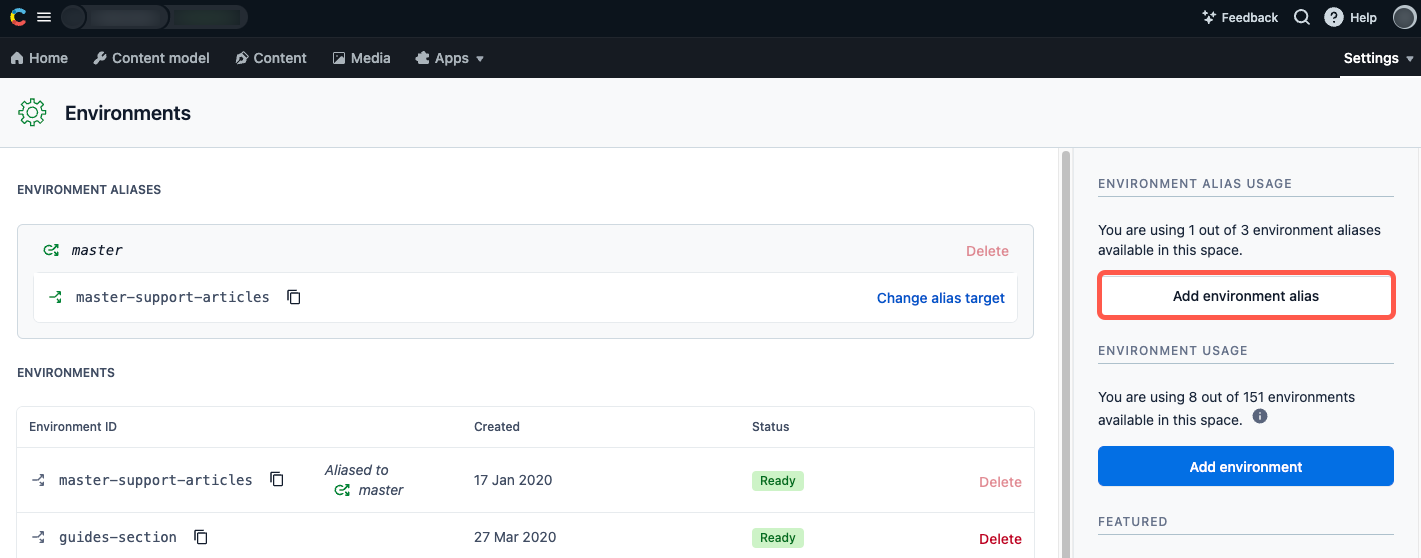This screenshot has height=558, width=1421.
Task: Expand the Apps dropdown menu
Action: click(450, 58)
